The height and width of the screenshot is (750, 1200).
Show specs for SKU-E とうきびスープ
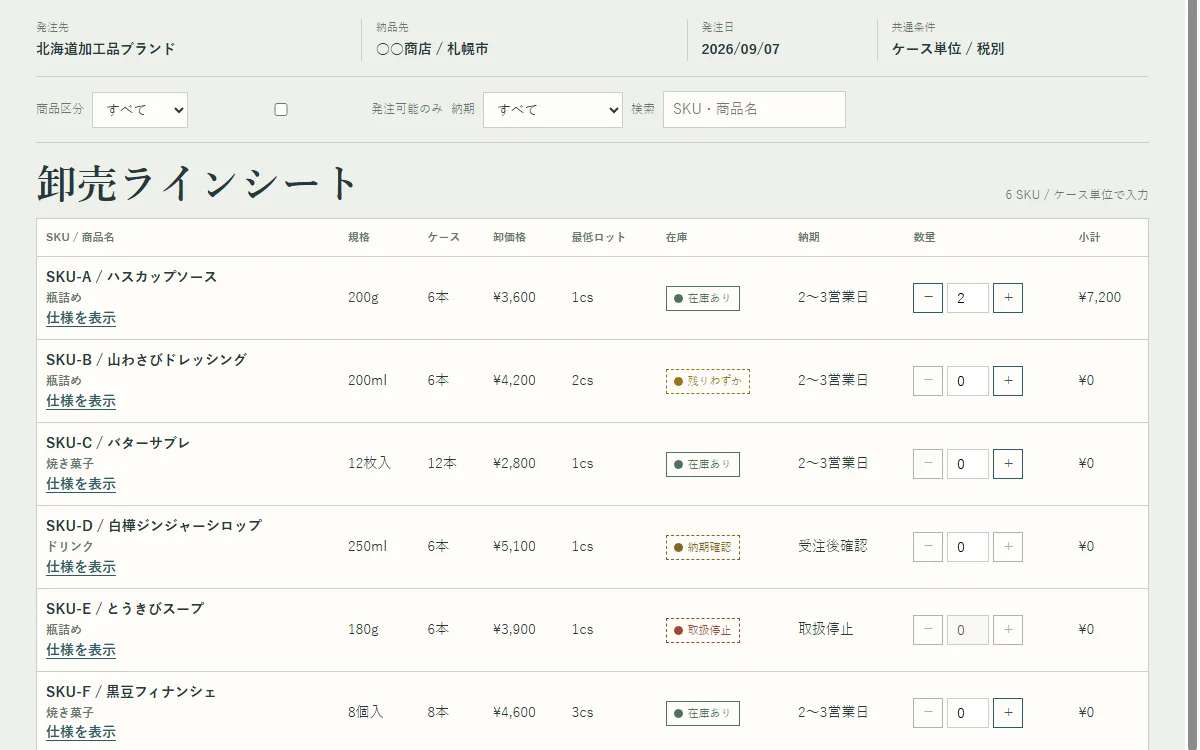(x=81, y=650)
